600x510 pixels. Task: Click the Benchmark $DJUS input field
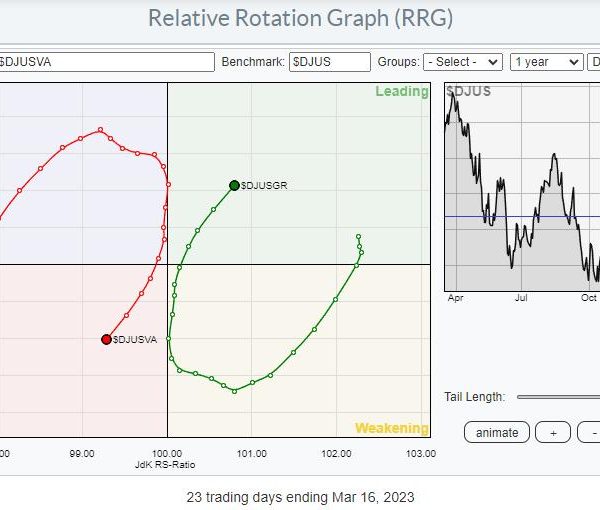click(x=330, y=62)
